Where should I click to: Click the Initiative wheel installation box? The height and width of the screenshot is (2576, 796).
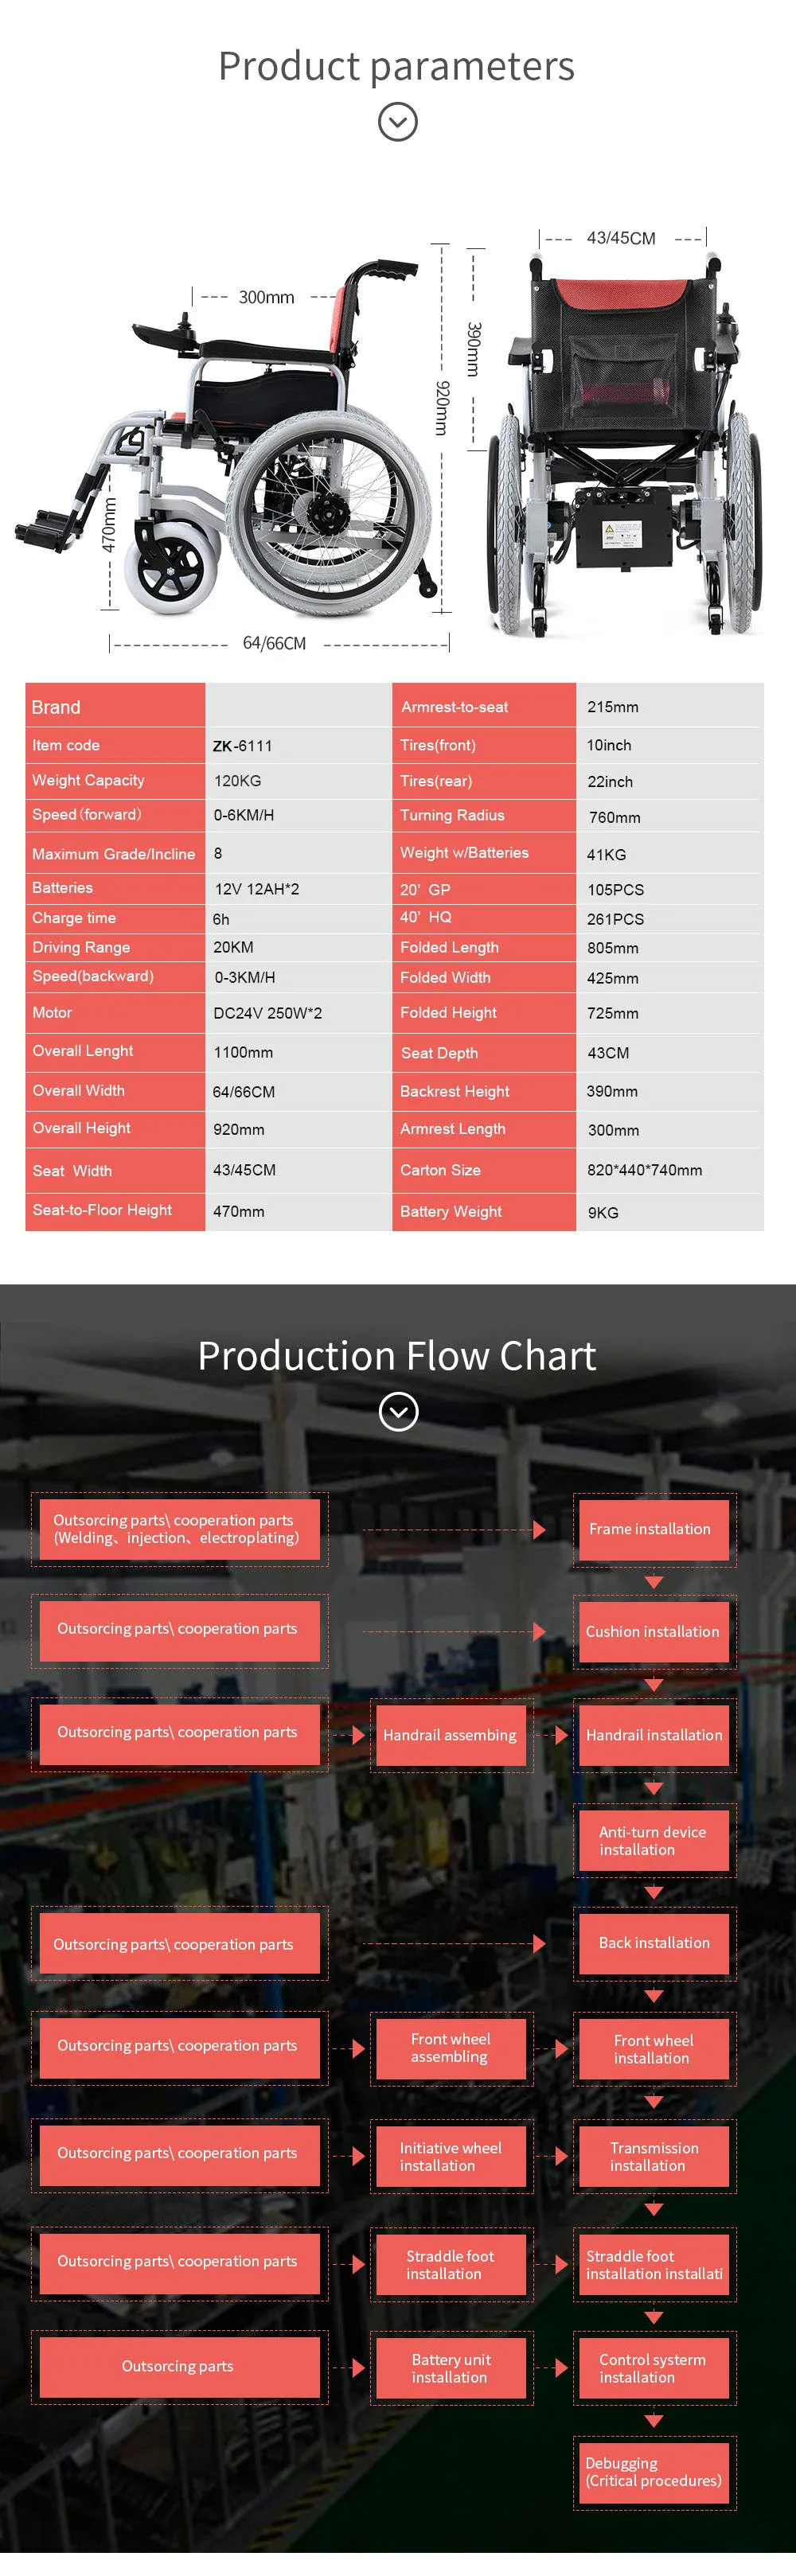tap(450, 2156)
